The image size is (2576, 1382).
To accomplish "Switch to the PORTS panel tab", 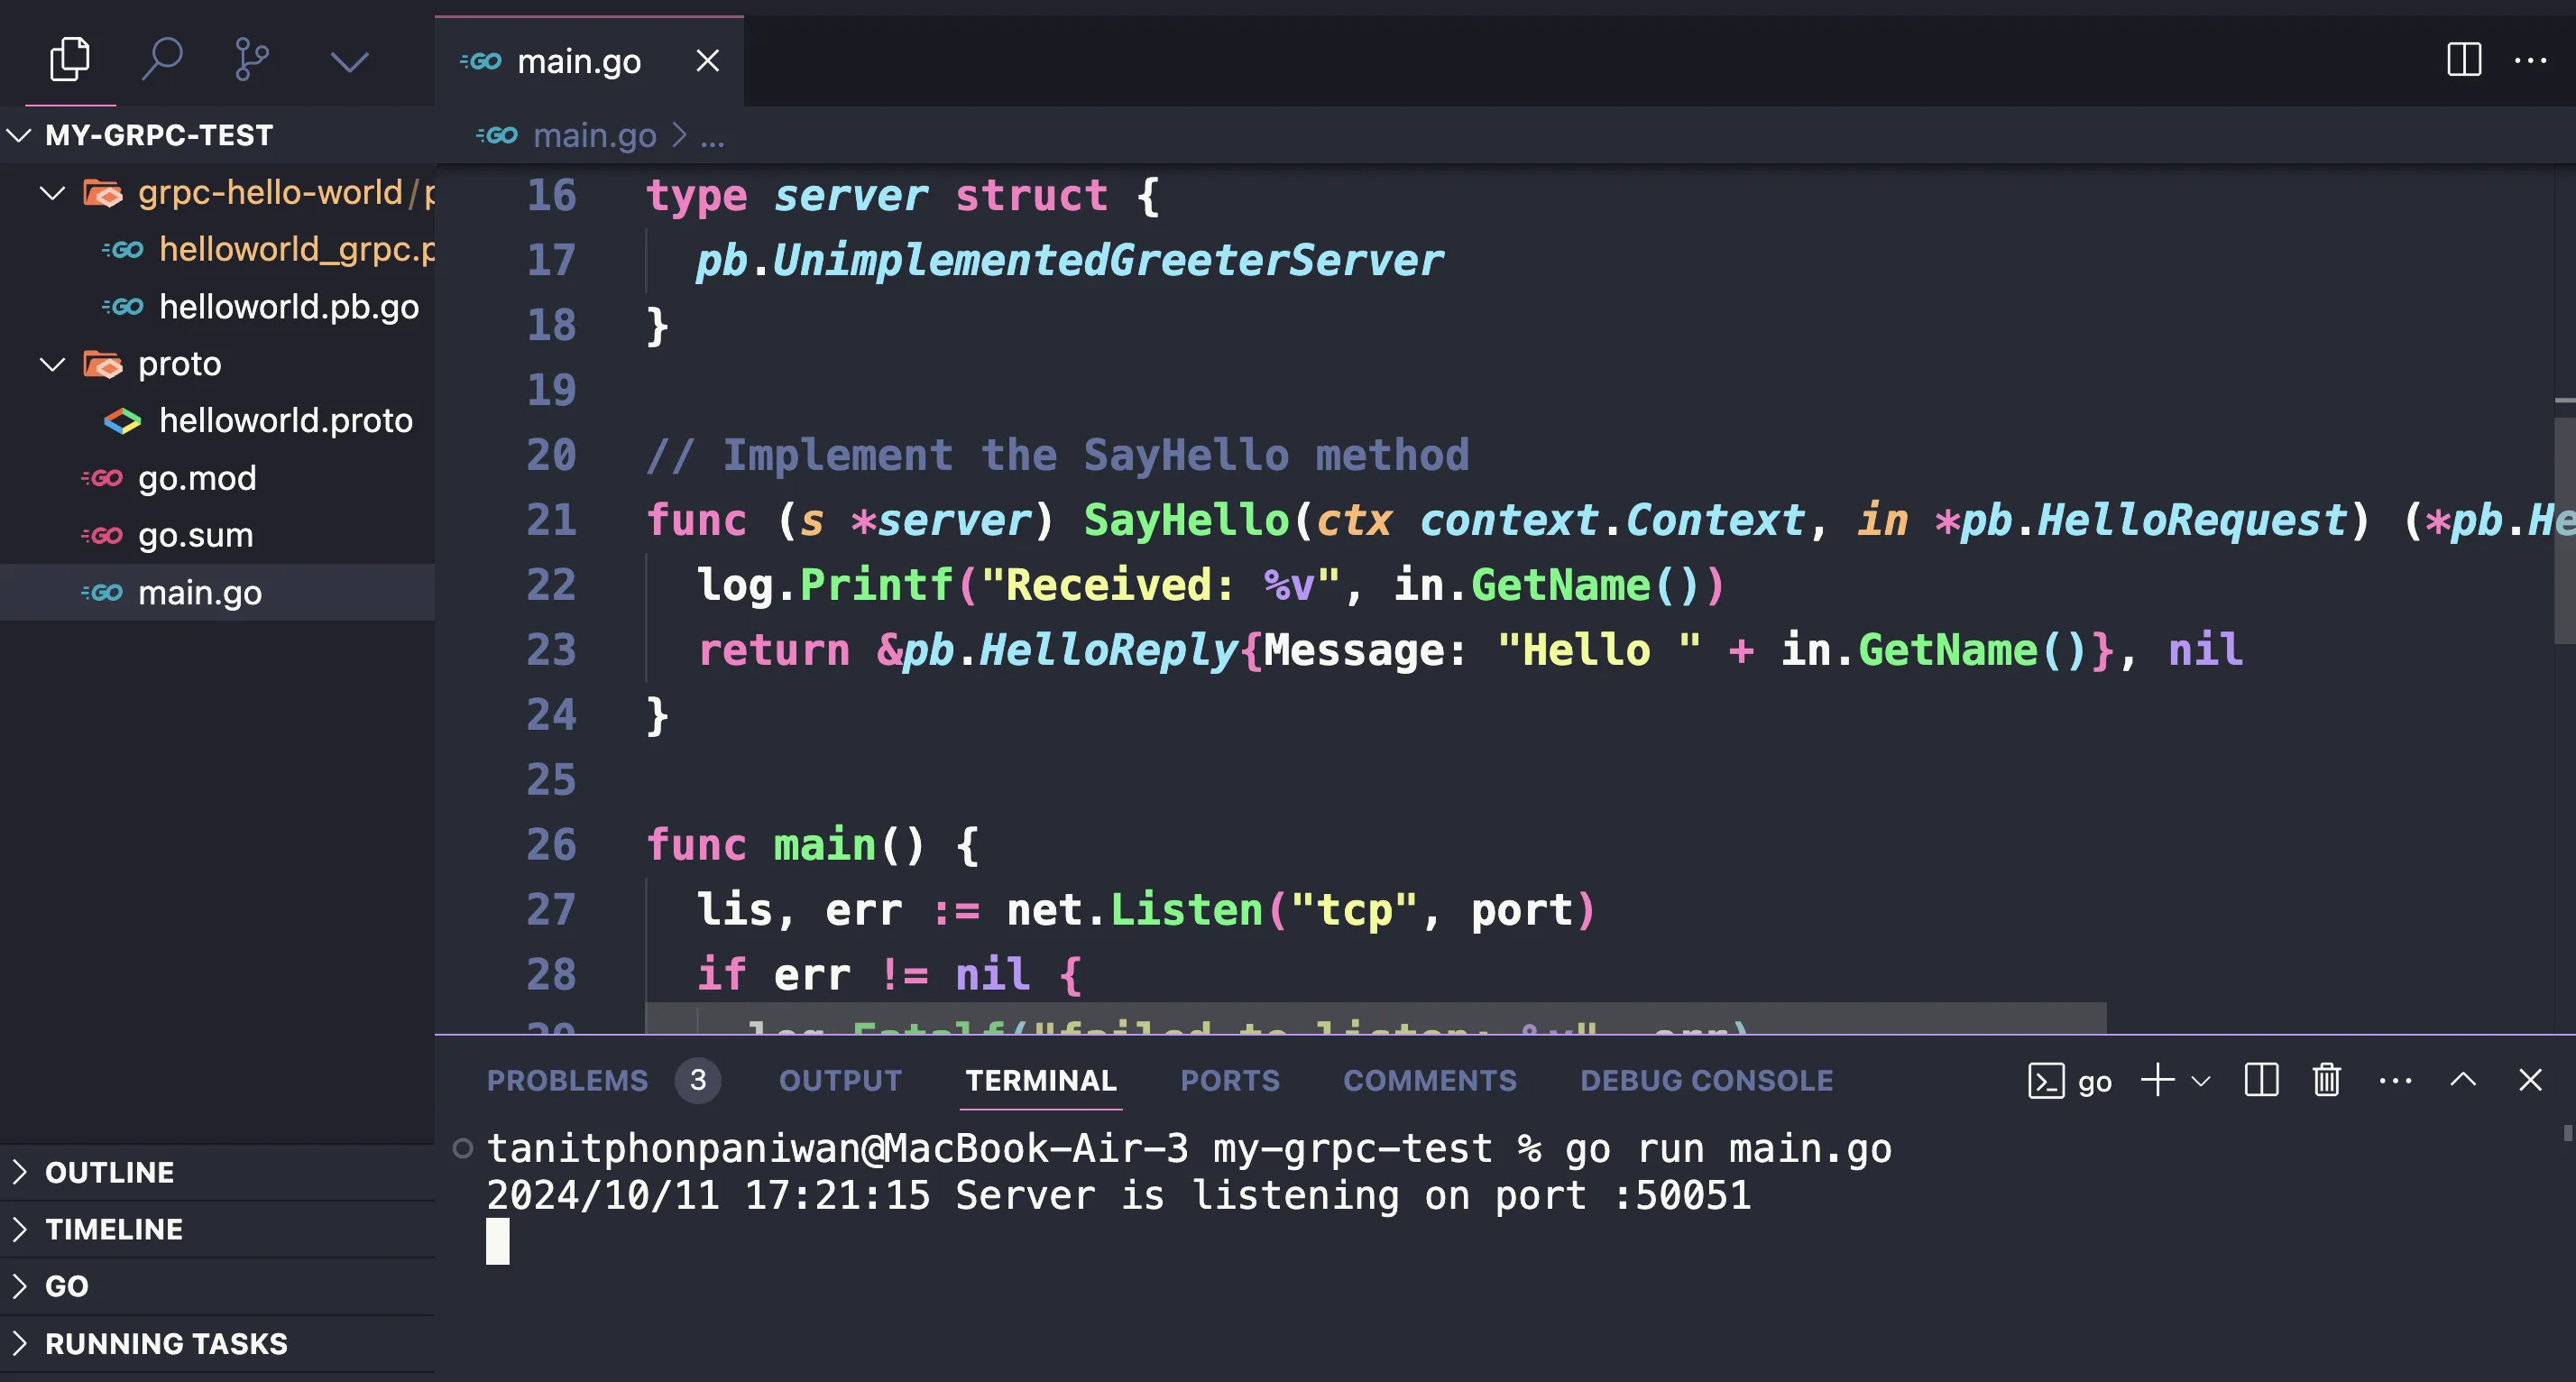I will [x=1230, y=1080].
